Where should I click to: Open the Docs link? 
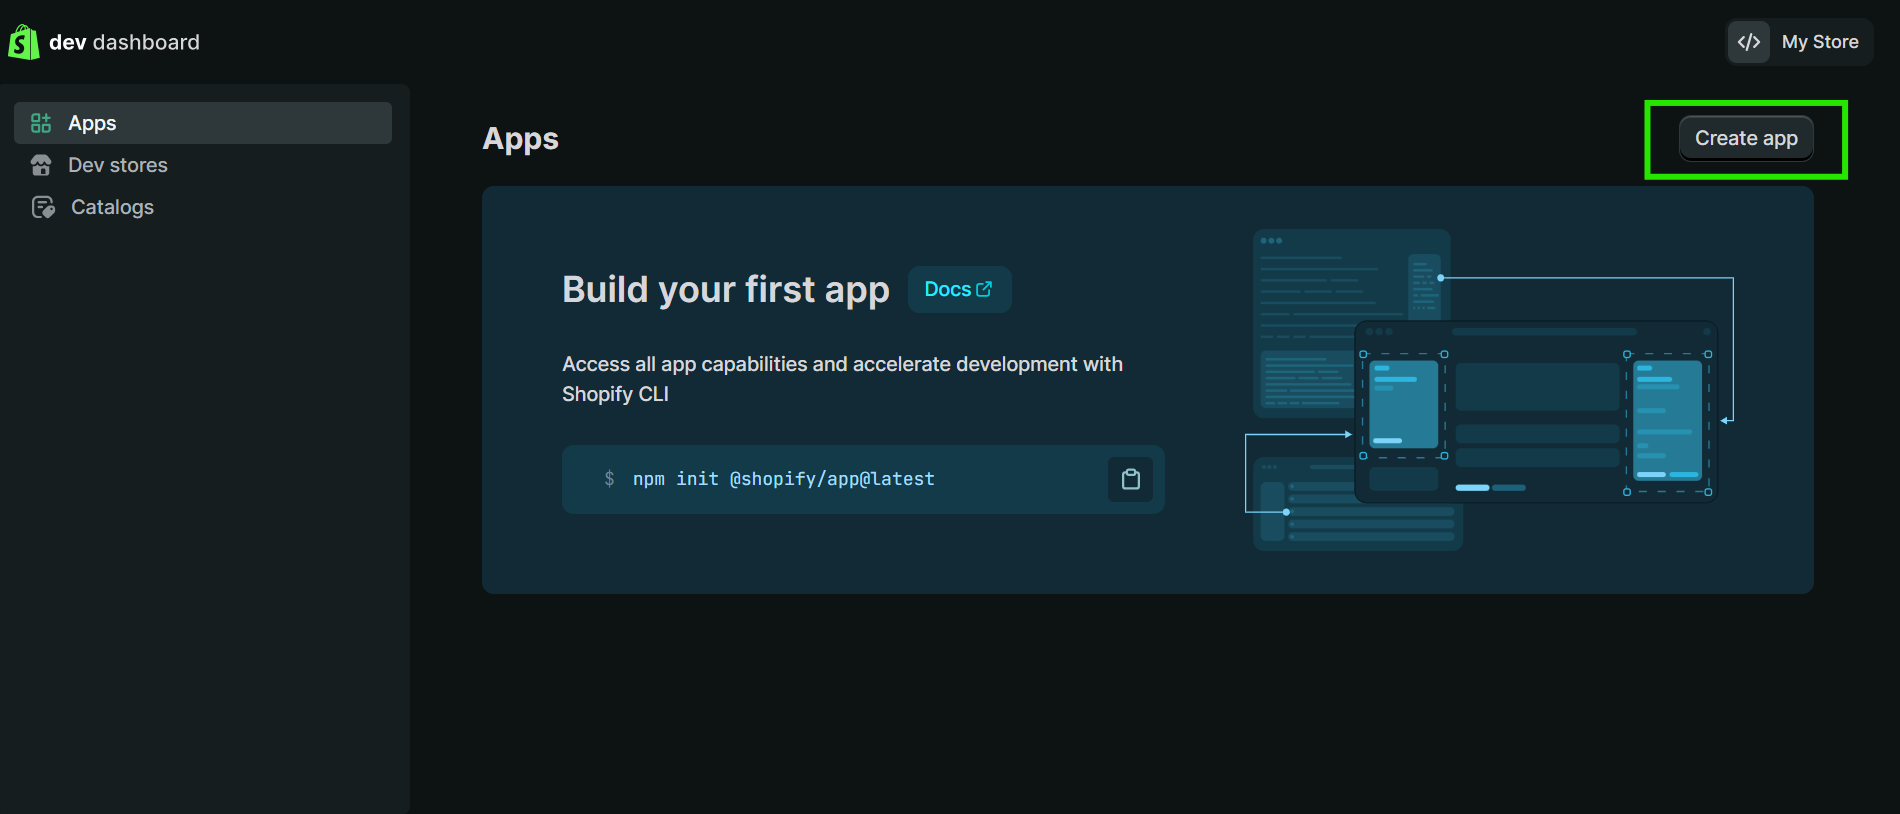[948, 289]
